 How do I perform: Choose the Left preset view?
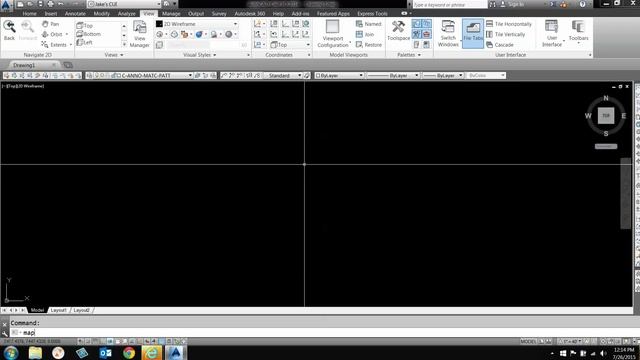pos(84,42)
